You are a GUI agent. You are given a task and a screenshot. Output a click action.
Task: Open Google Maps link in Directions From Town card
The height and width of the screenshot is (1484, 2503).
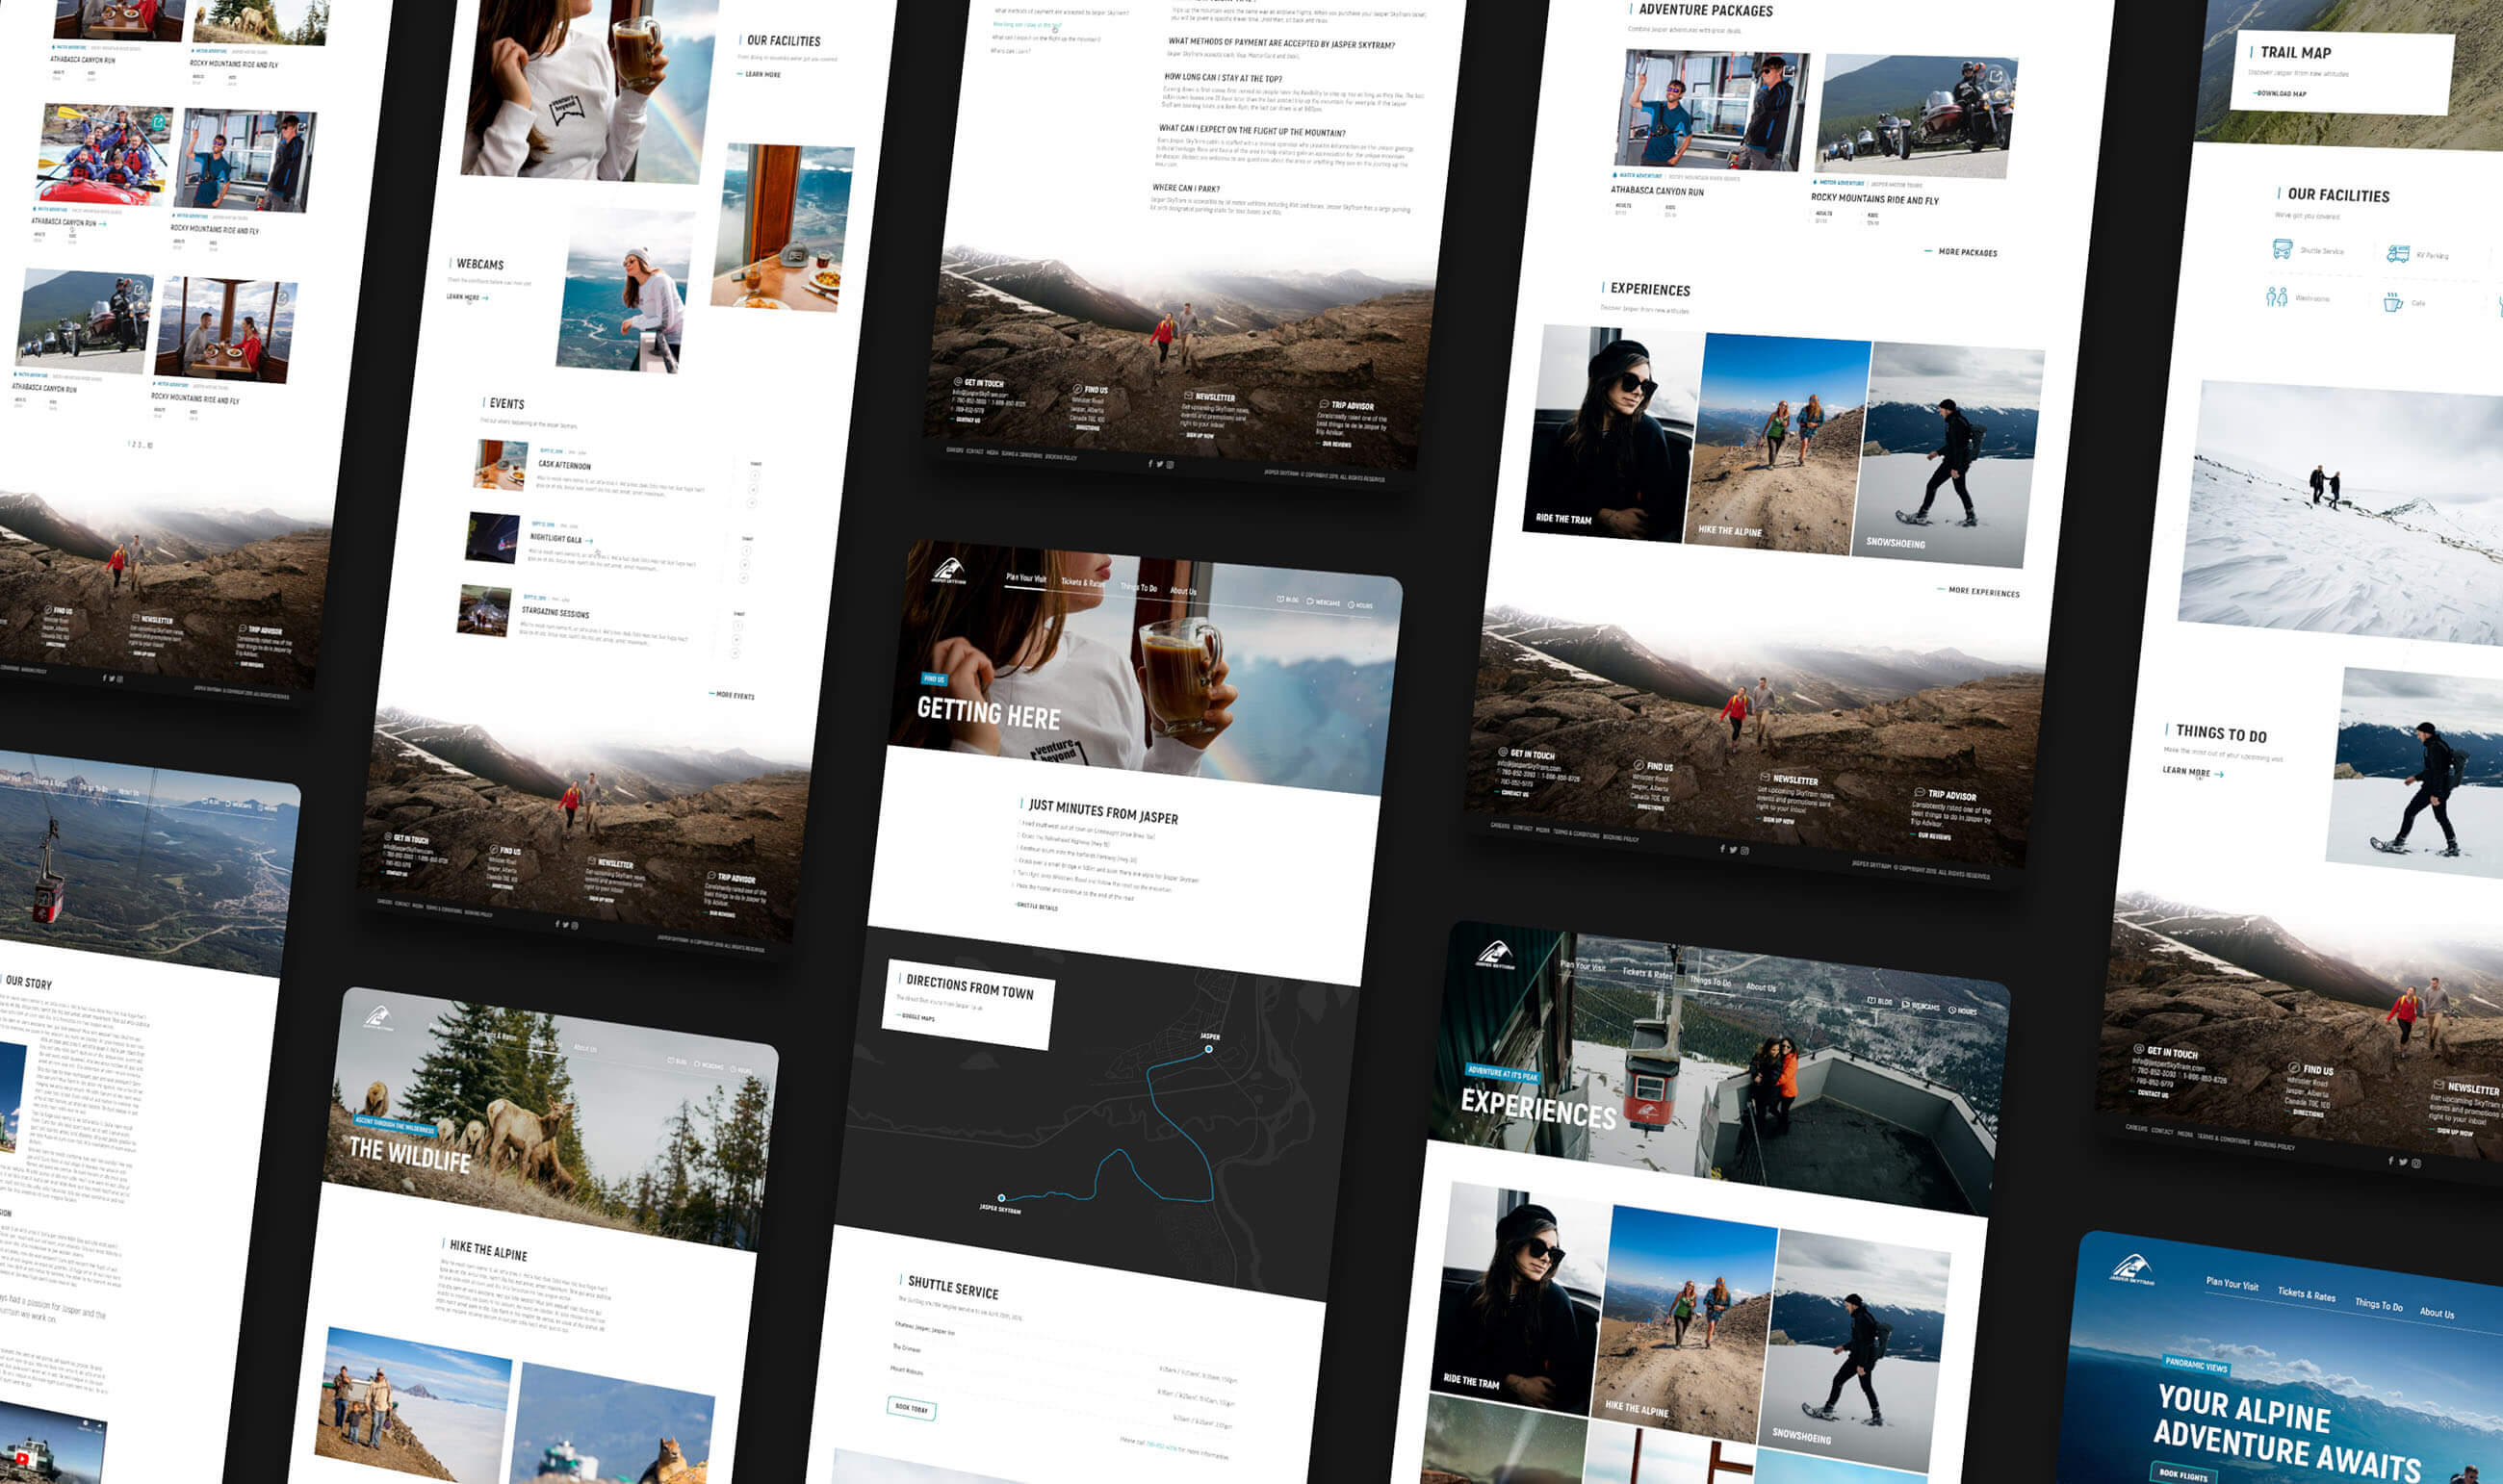[916, 1017]
